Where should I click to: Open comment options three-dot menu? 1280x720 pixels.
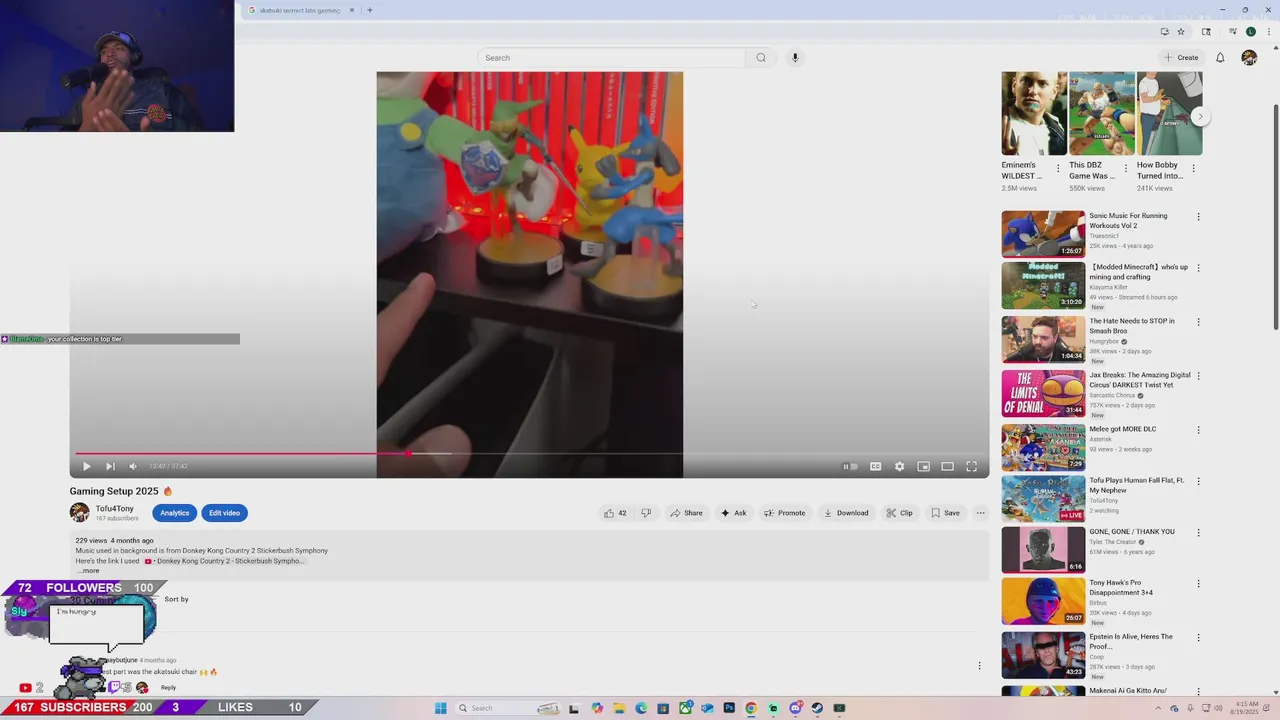pyautogui.click(x=979, y=666)
